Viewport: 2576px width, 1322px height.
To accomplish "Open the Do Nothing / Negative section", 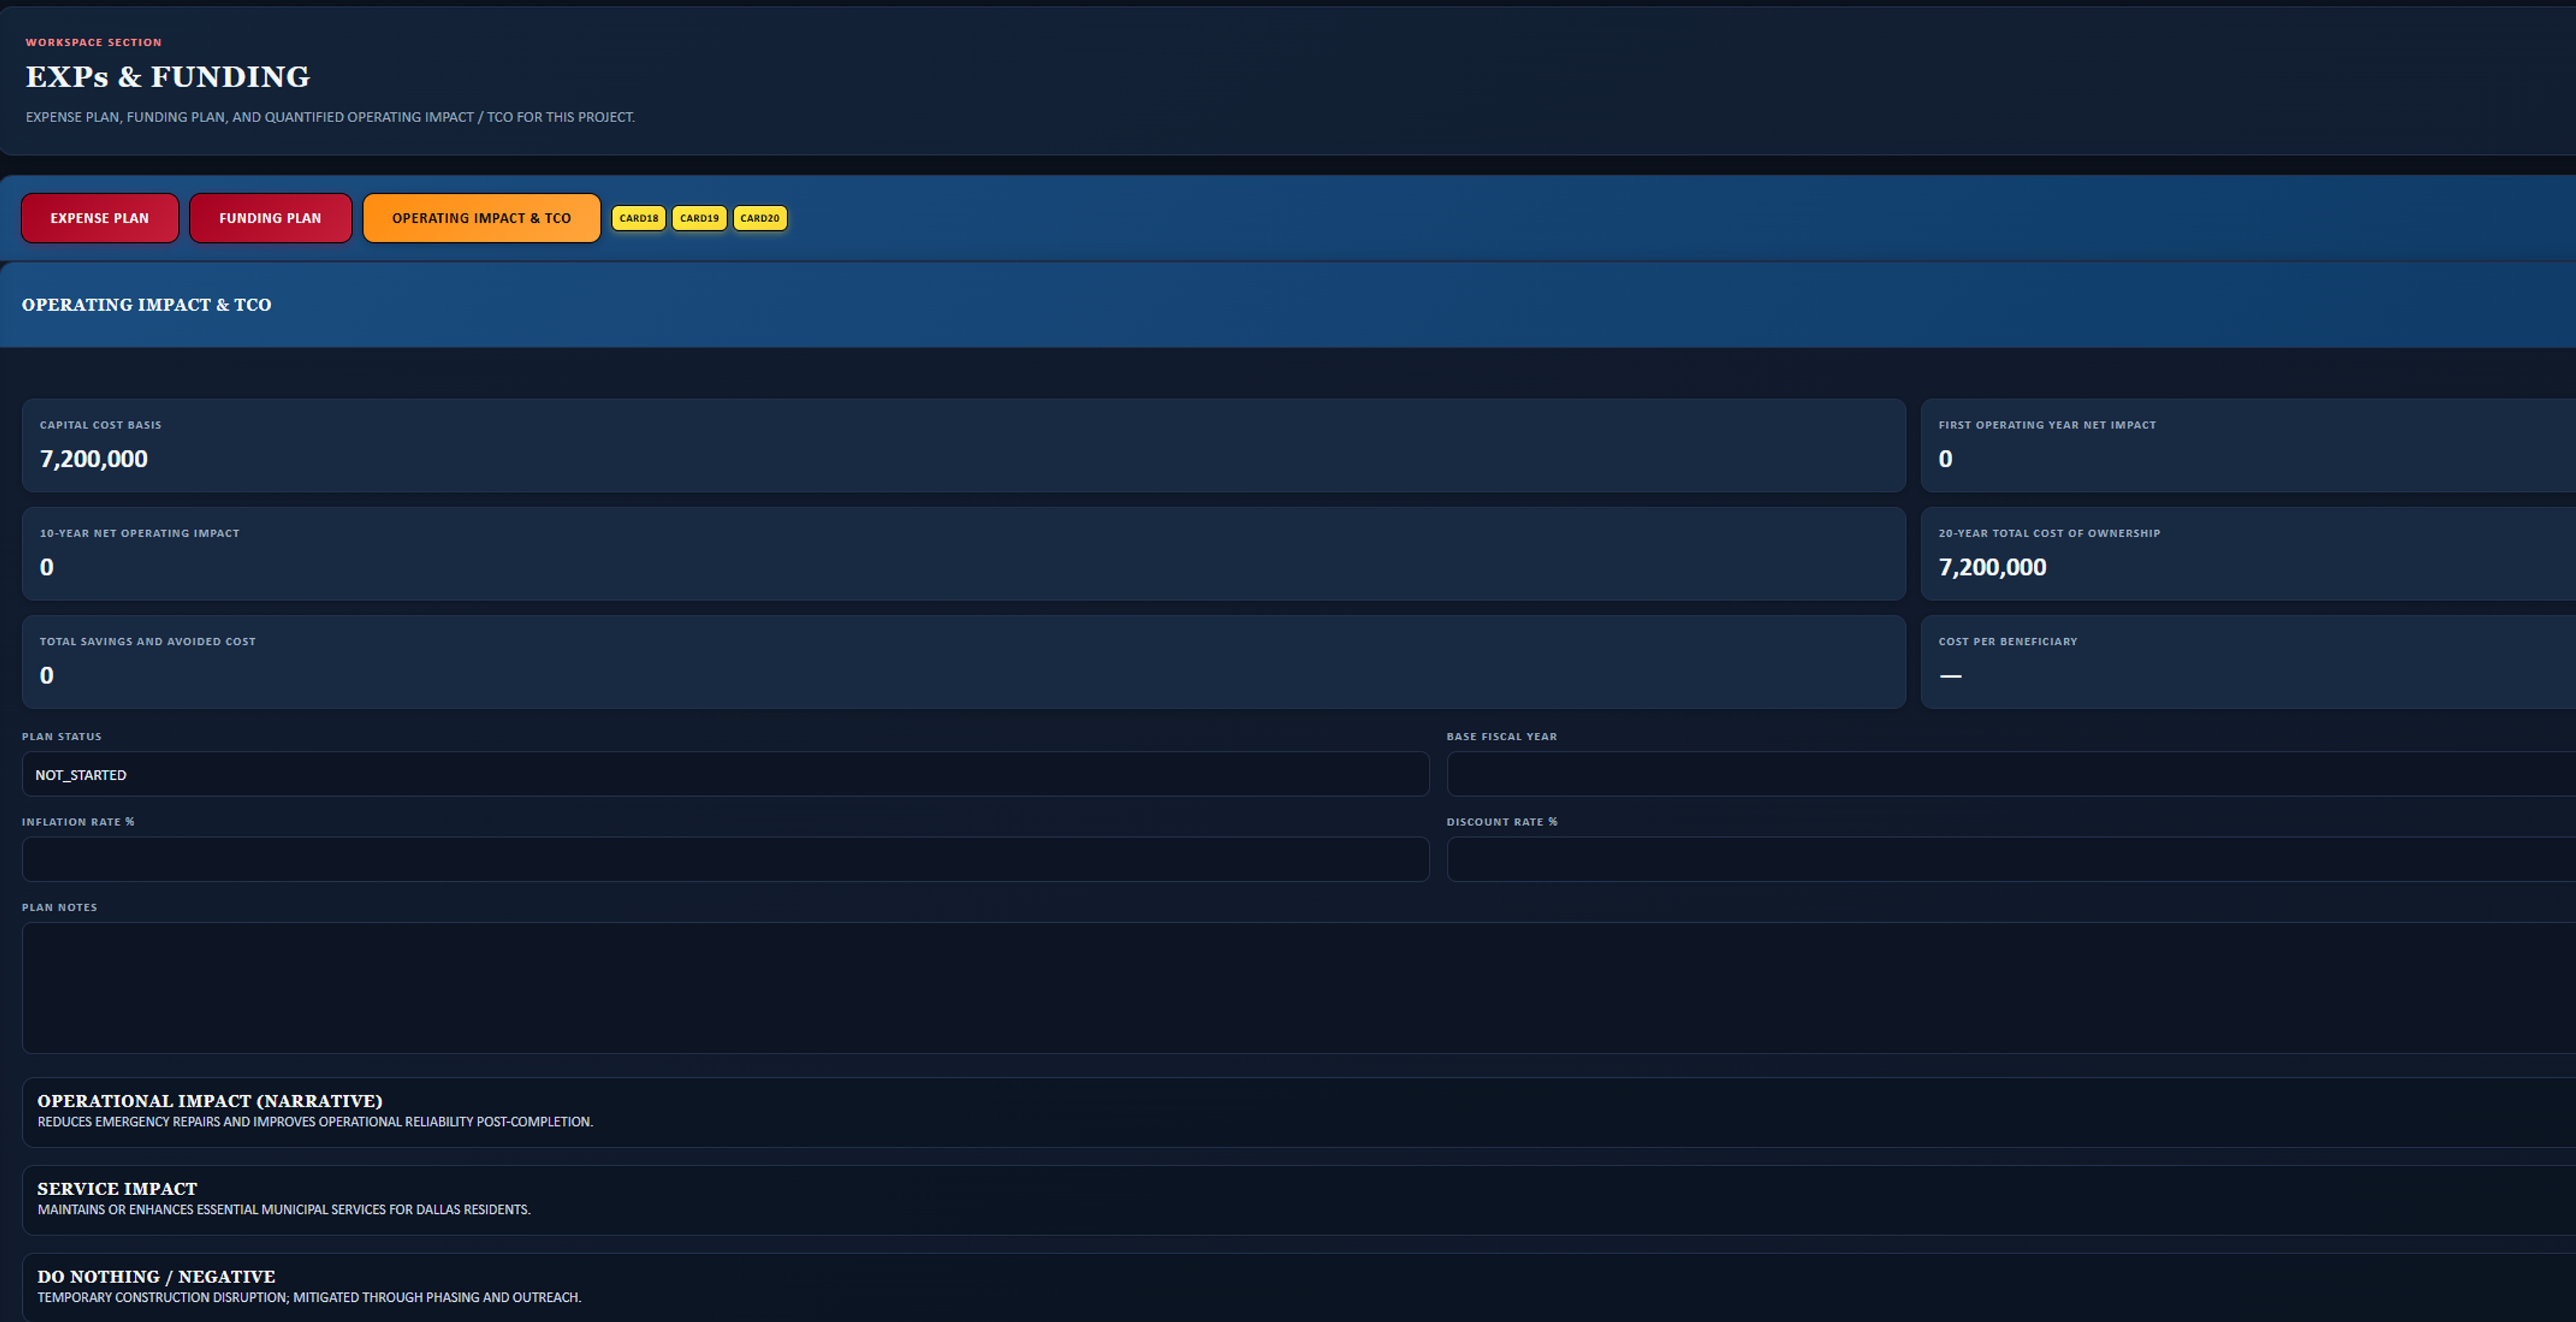I will pyautogui.click(x=1299, y=1287).
